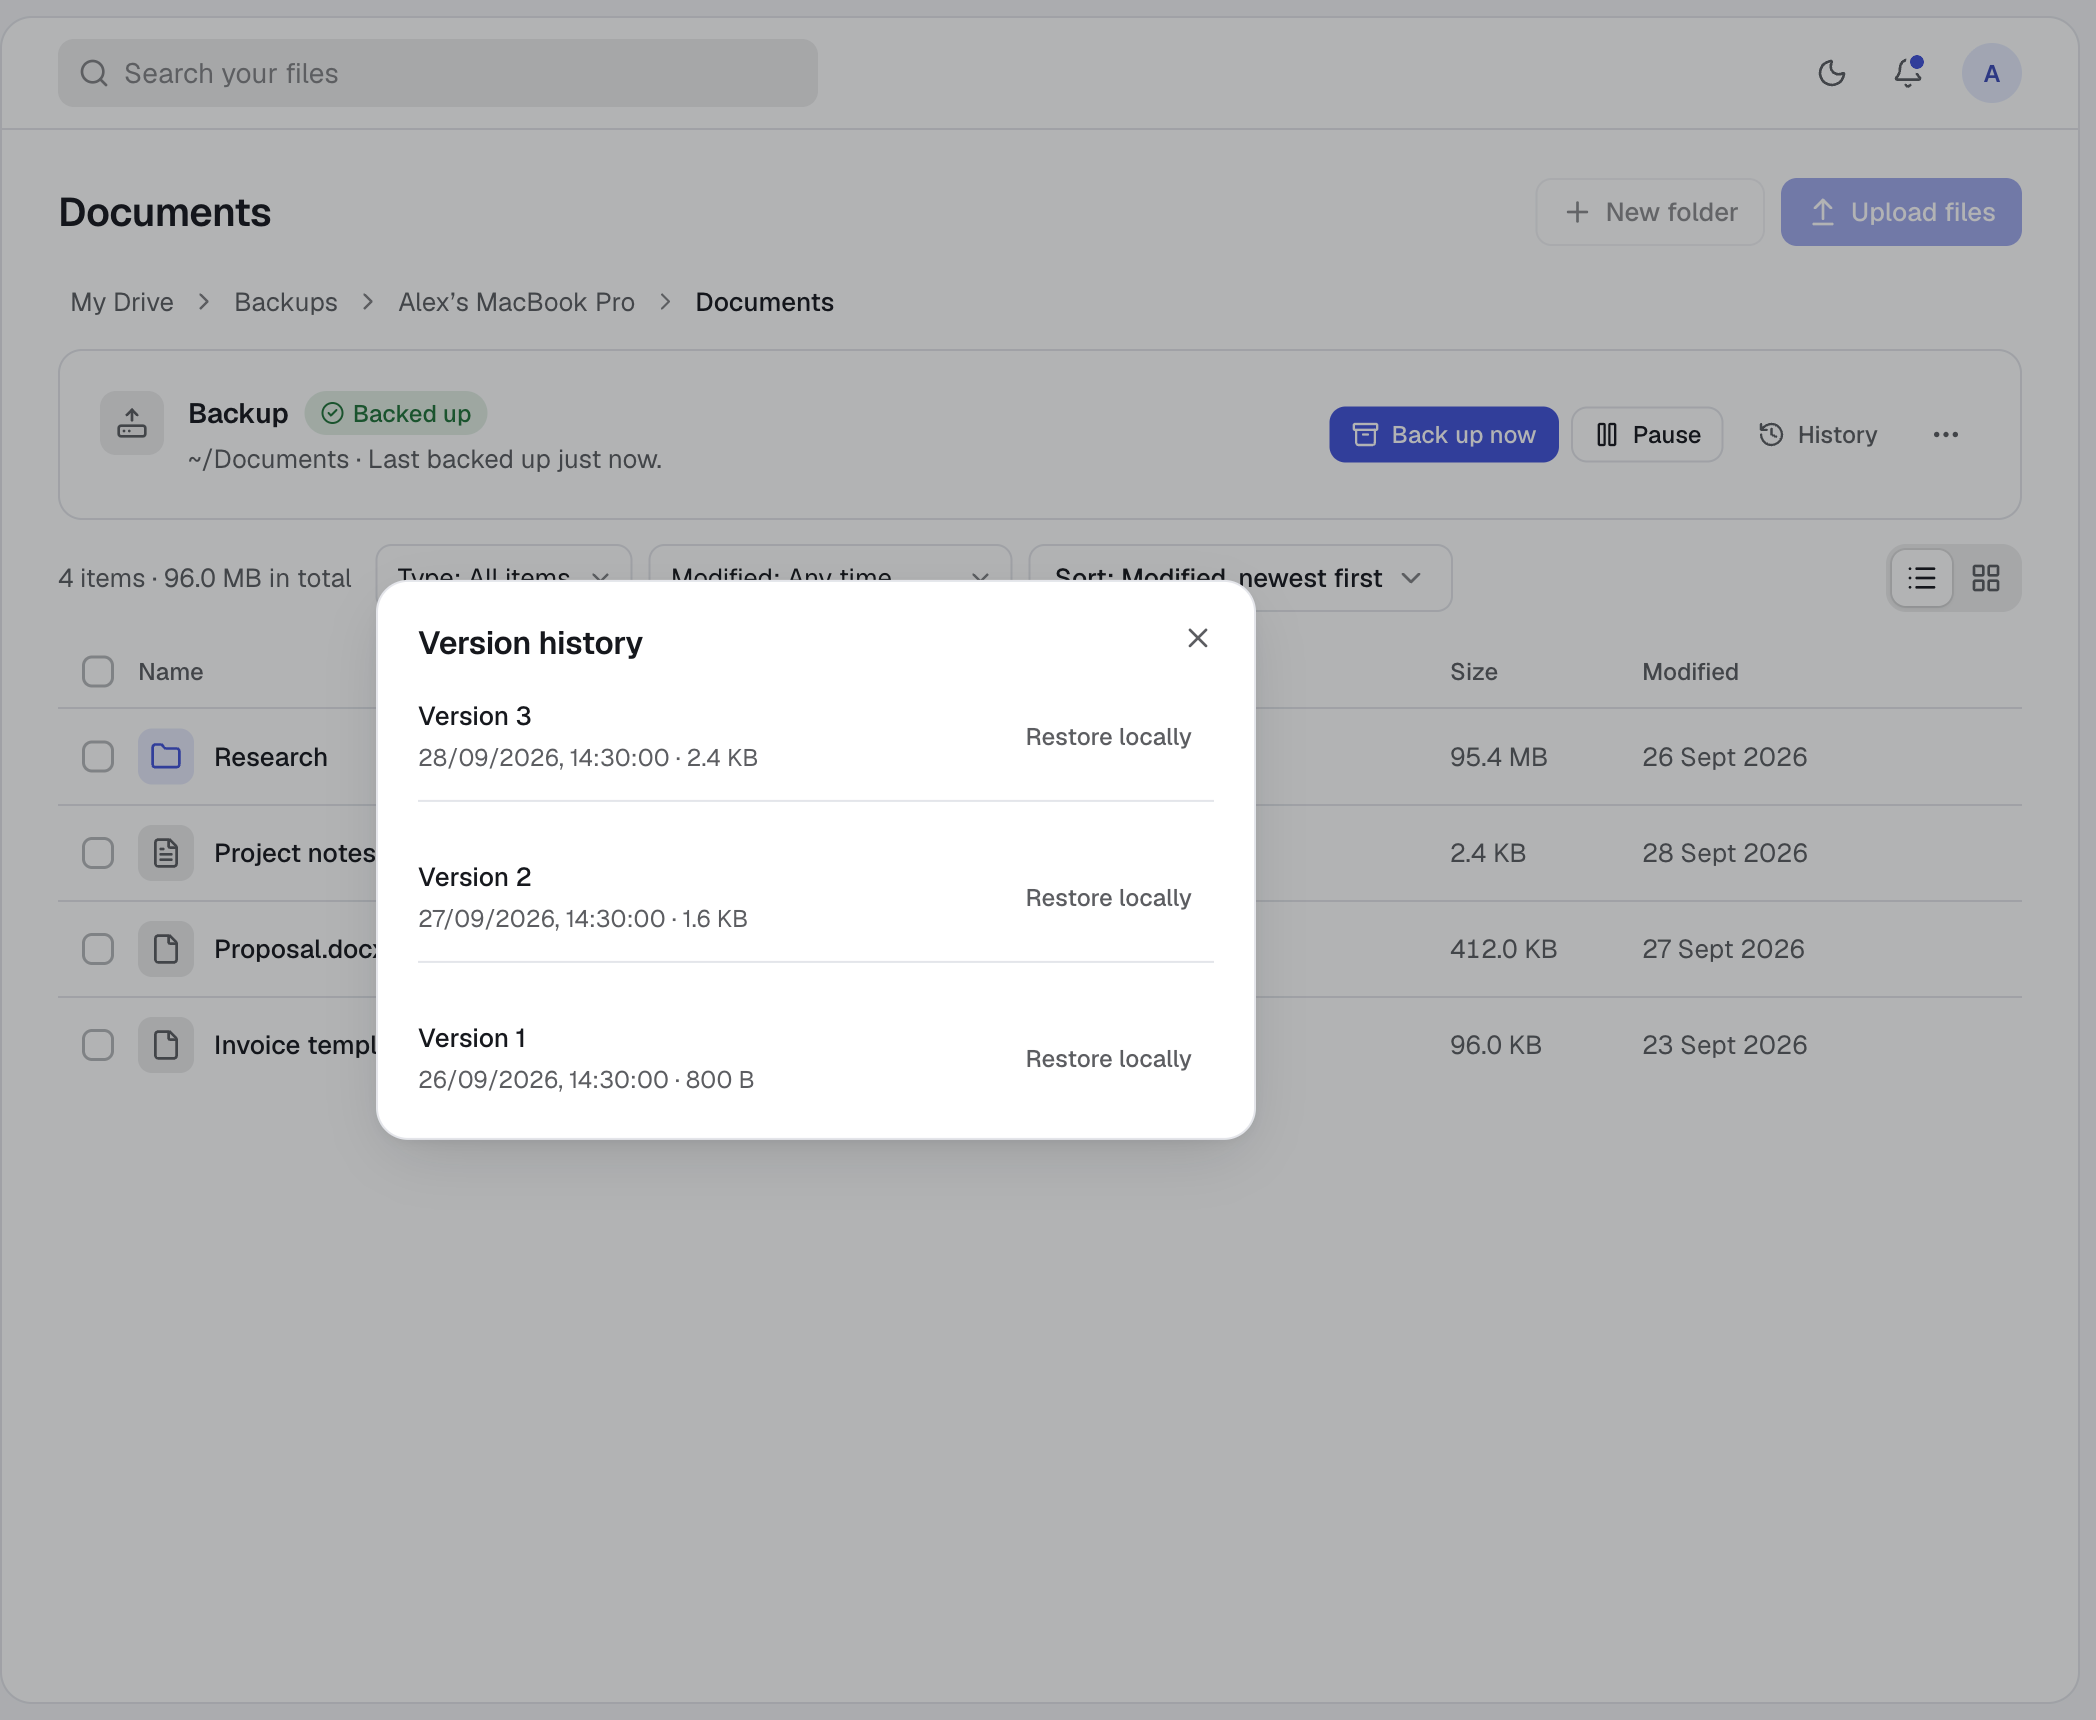Restore Version 1 locally
The height and width of the screenshot is (1720, 2096).
click(1108, 1059)
